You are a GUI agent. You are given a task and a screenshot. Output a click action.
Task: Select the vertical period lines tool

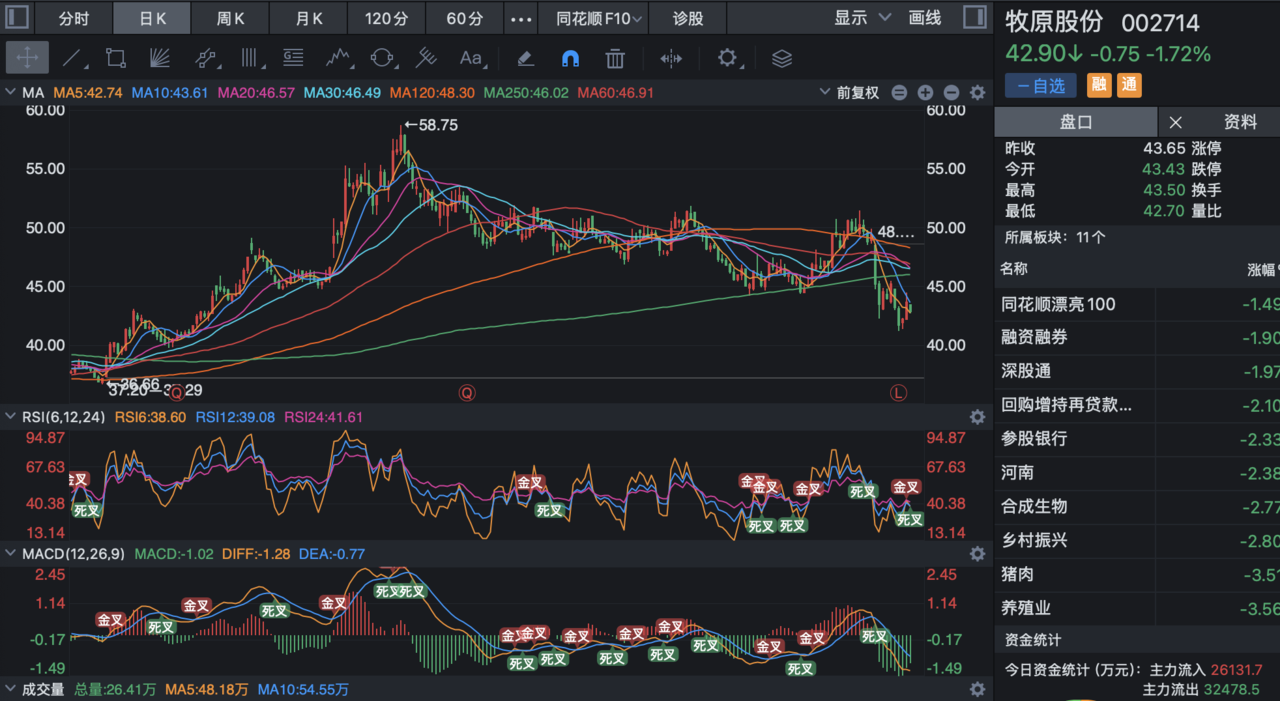[249, 58]
